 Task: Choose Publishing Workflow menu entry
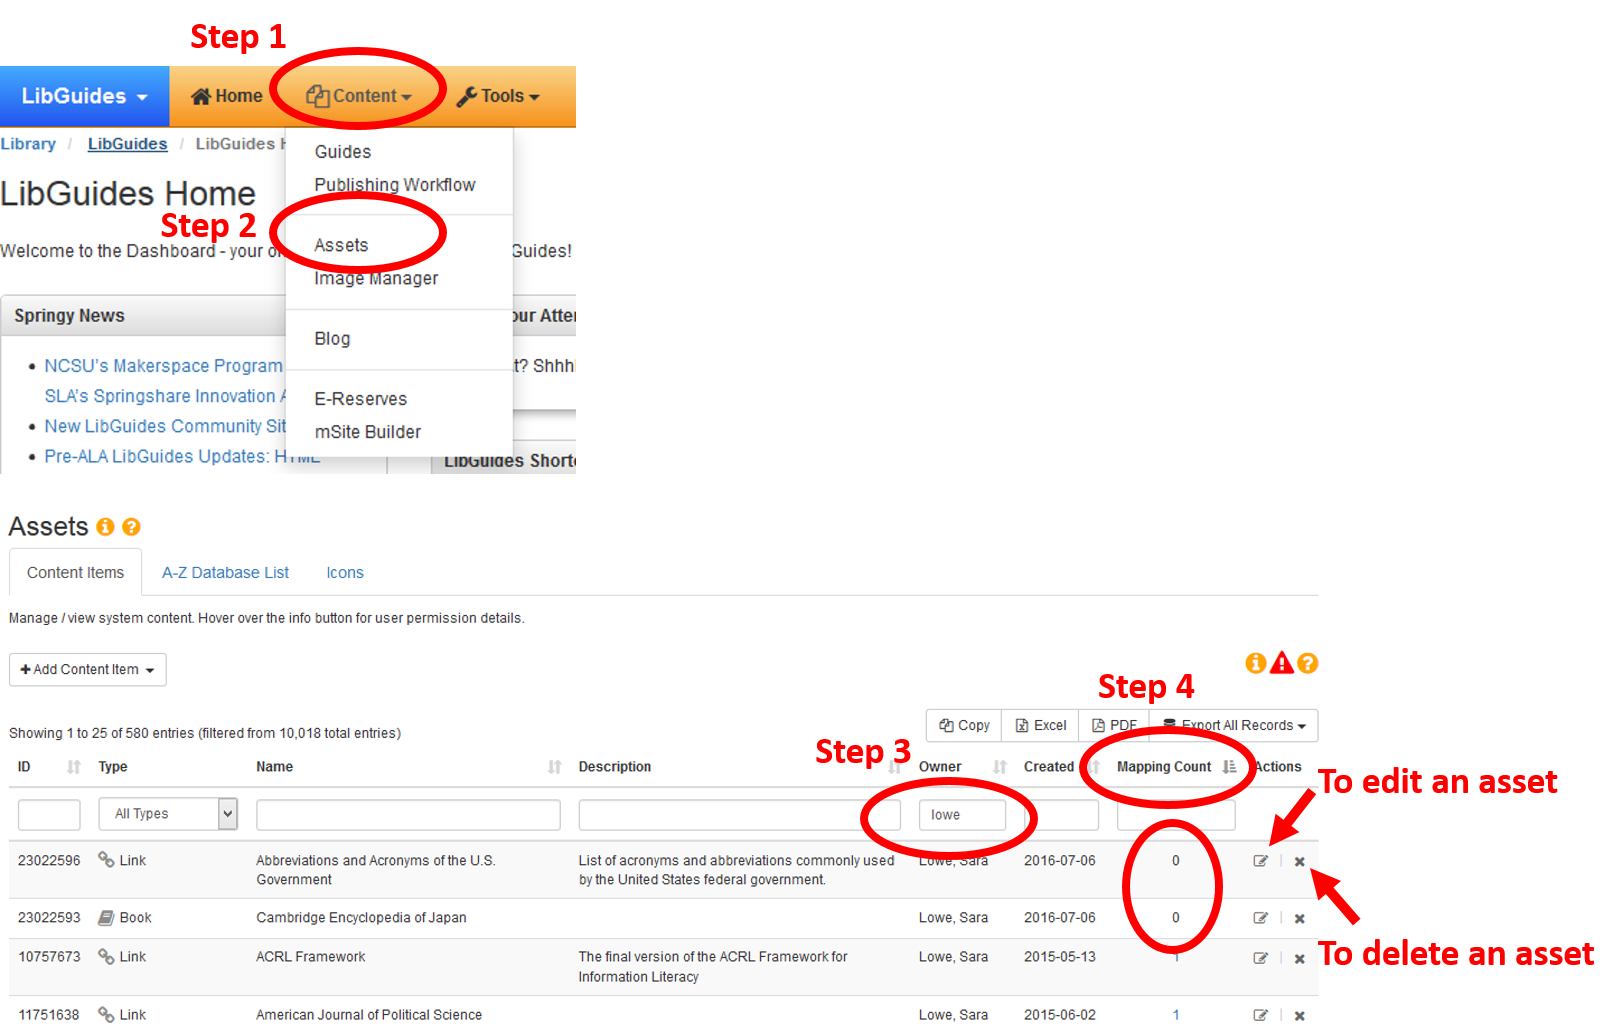pos(395,185)
